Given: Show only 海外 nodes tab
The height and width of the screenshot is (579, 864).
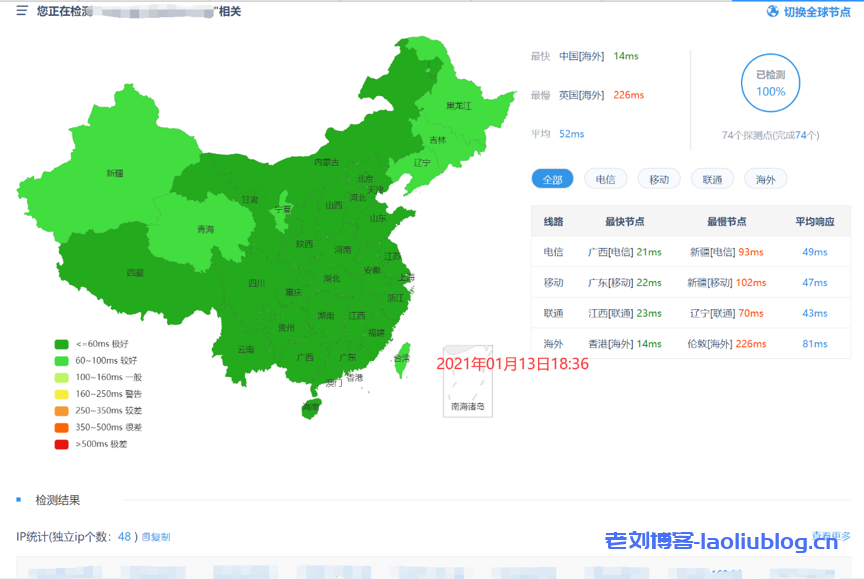Looking at the screenshot, I should 765,179.
